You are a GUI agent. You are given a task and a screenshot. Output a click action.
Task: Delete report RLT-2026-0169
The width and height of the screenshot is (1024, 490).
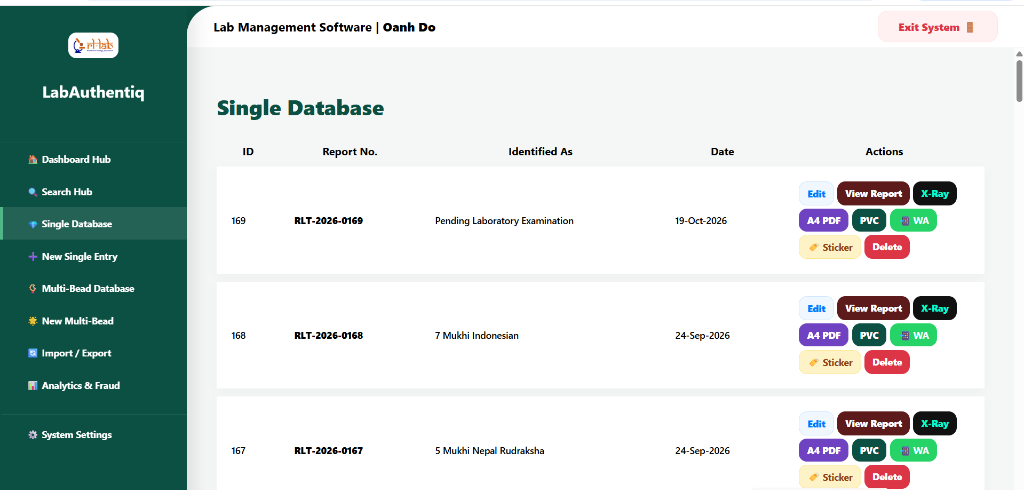(887, 247)
